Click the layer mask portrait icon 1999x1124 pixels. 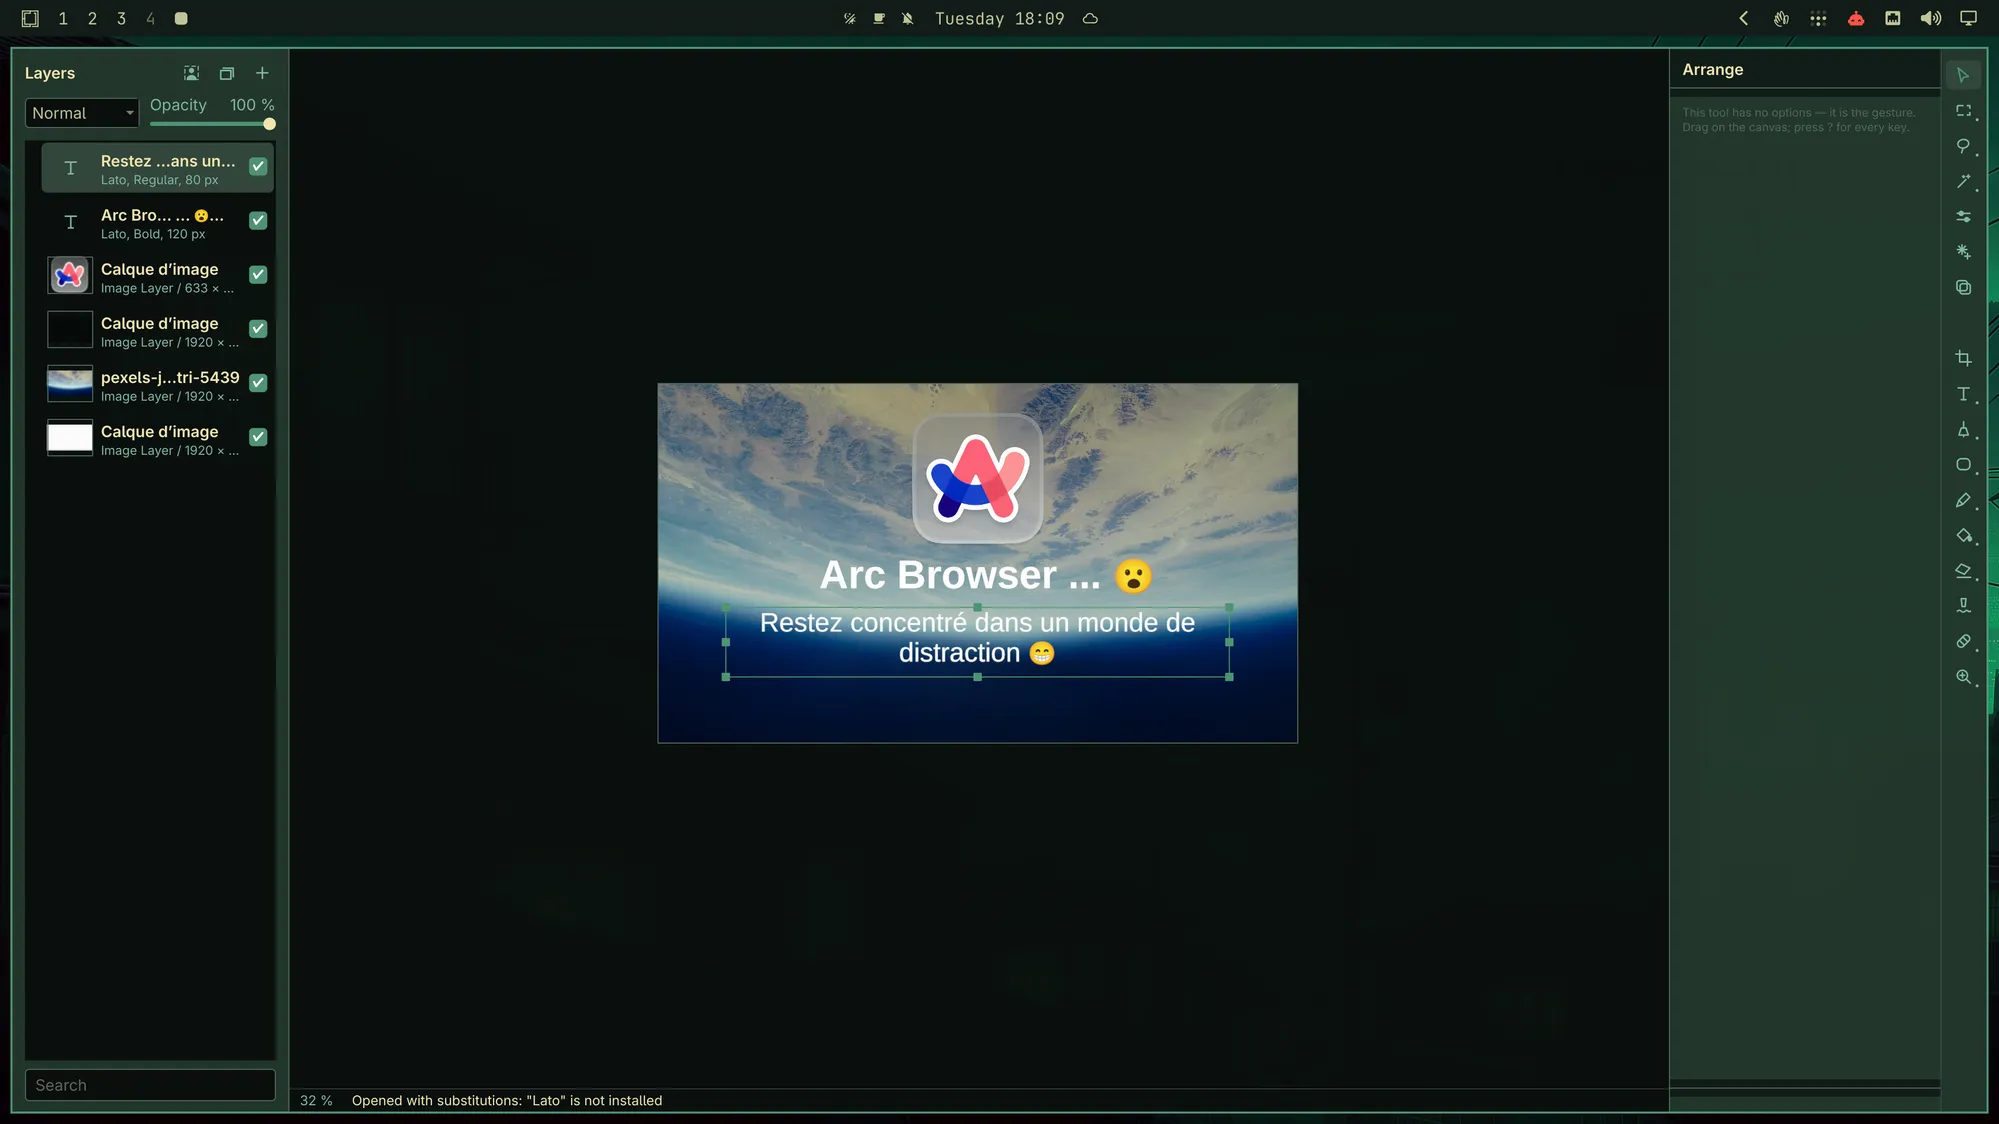click(191, 73)
